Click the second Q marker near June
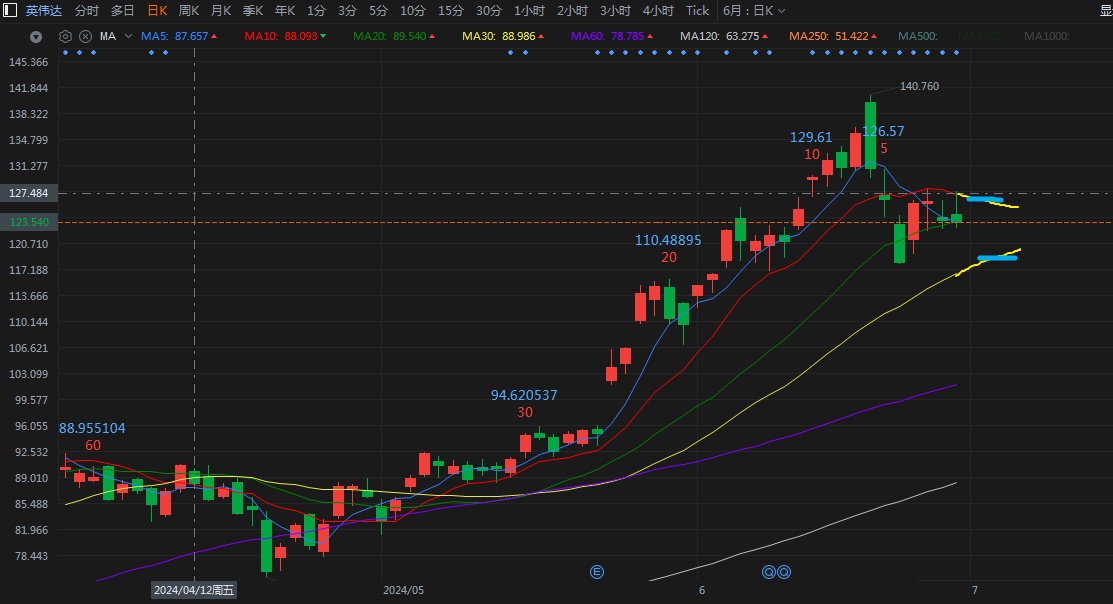This screenshot has height=604, width=1113. tap(784, 572)
